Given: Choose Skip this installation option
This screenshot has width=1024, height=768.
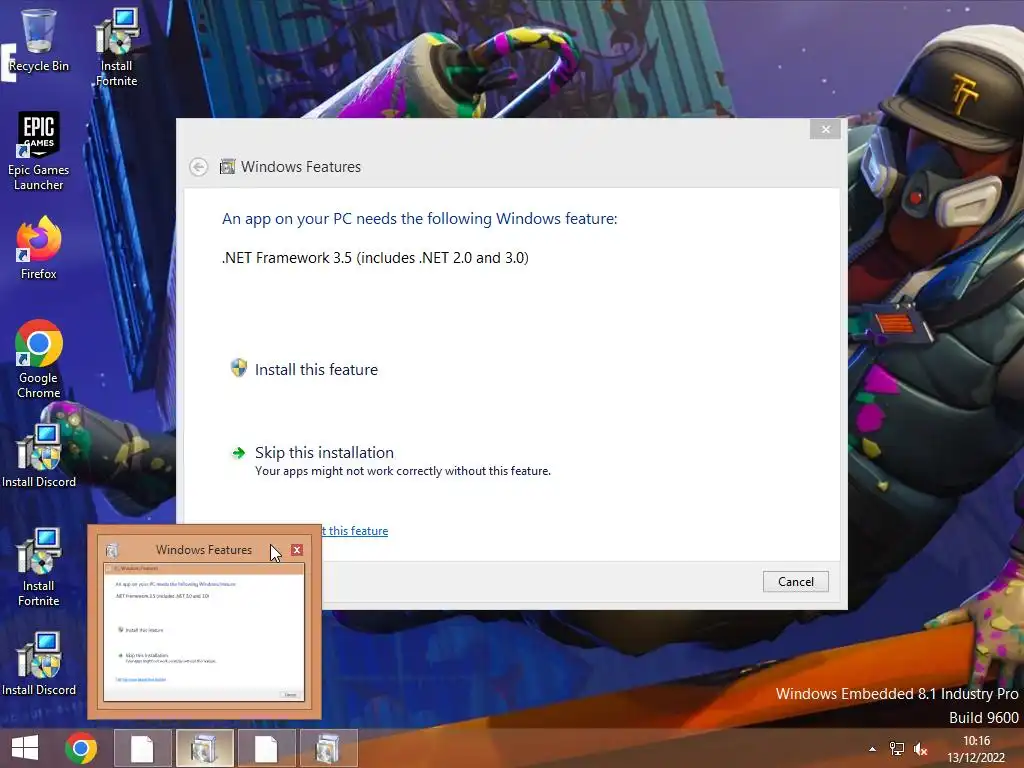Looking at the screenshot, I should coord(391,461).
